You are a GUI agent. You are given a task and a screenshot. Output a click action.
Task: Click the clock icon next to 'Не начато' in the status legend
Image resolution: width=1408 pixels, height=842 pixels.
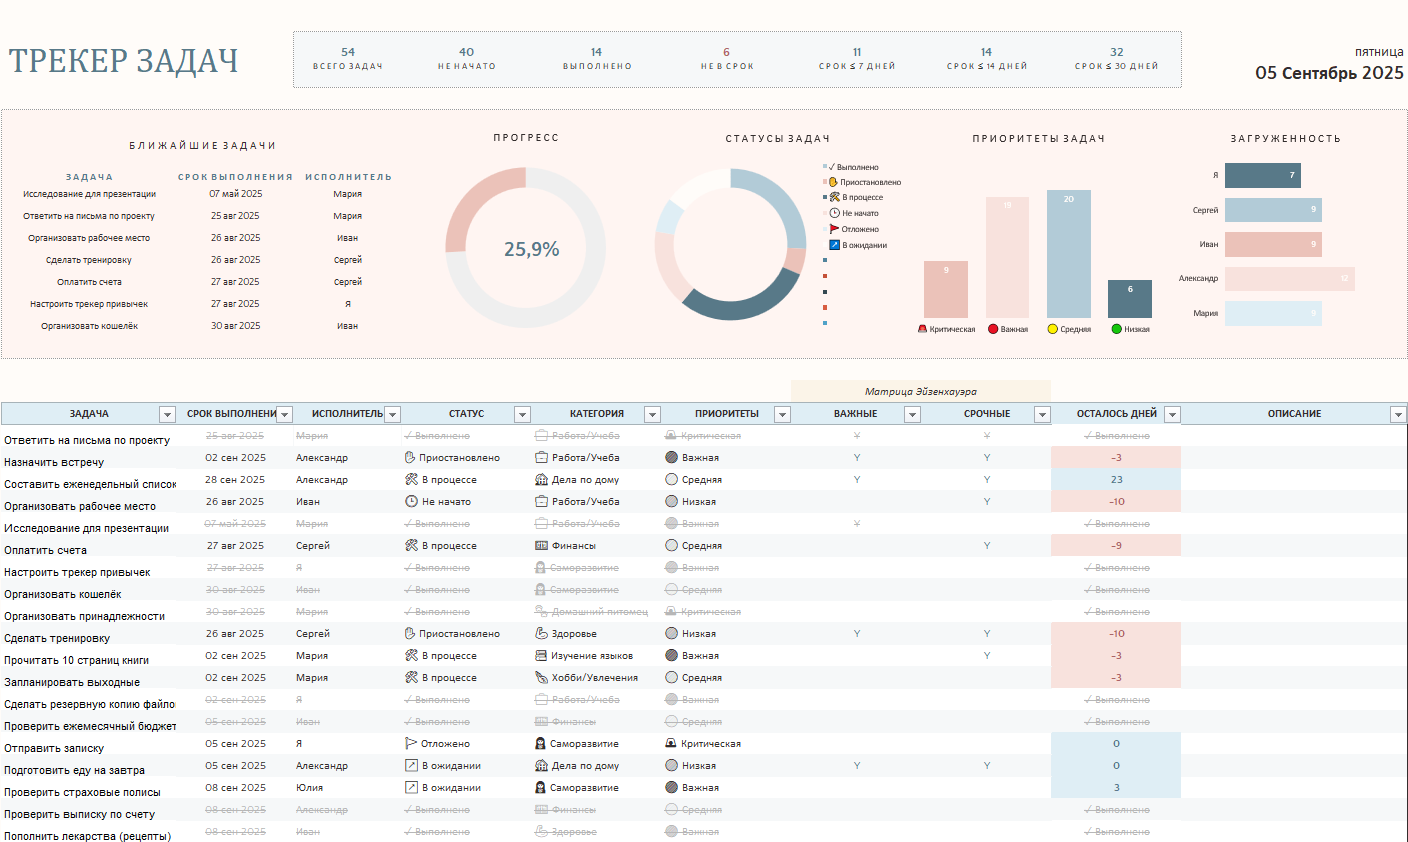(x=834, y=213)
